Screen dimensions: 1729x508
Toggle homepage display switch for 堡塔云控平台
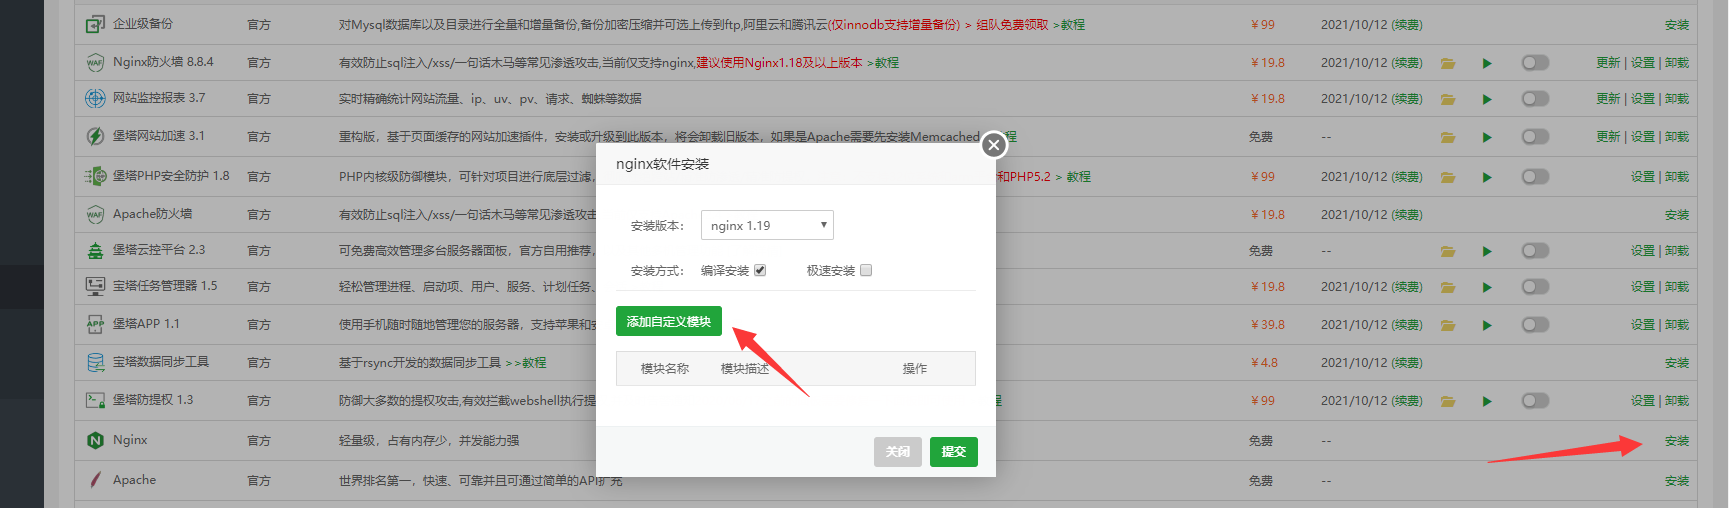(x=1535, y=250)
